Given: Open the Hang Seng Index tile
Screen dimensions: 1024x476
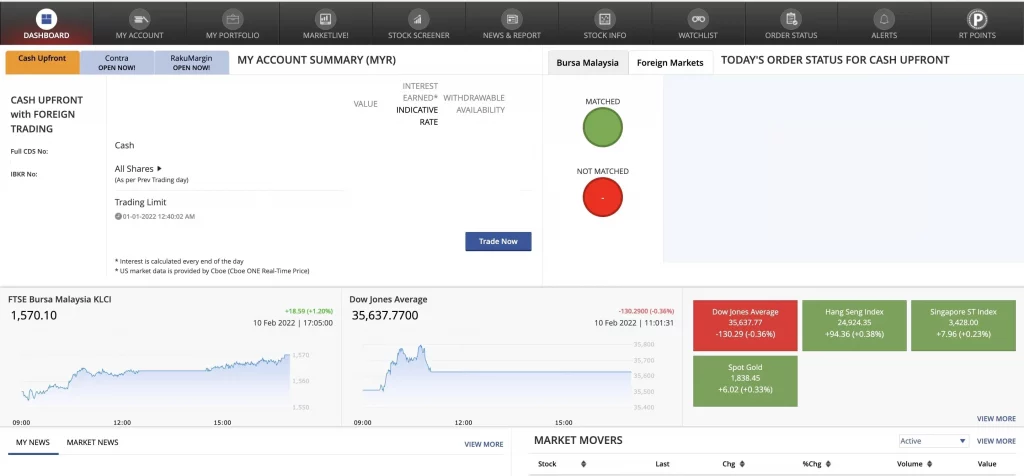Looking at the screenshot, I should tap(854, 324).
